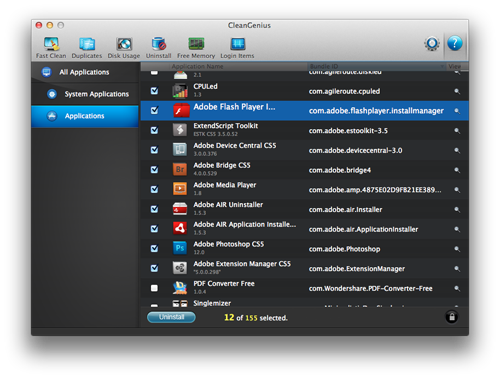Open help with the question mark icon
500x379 pixels.
(x=455, y=43)
